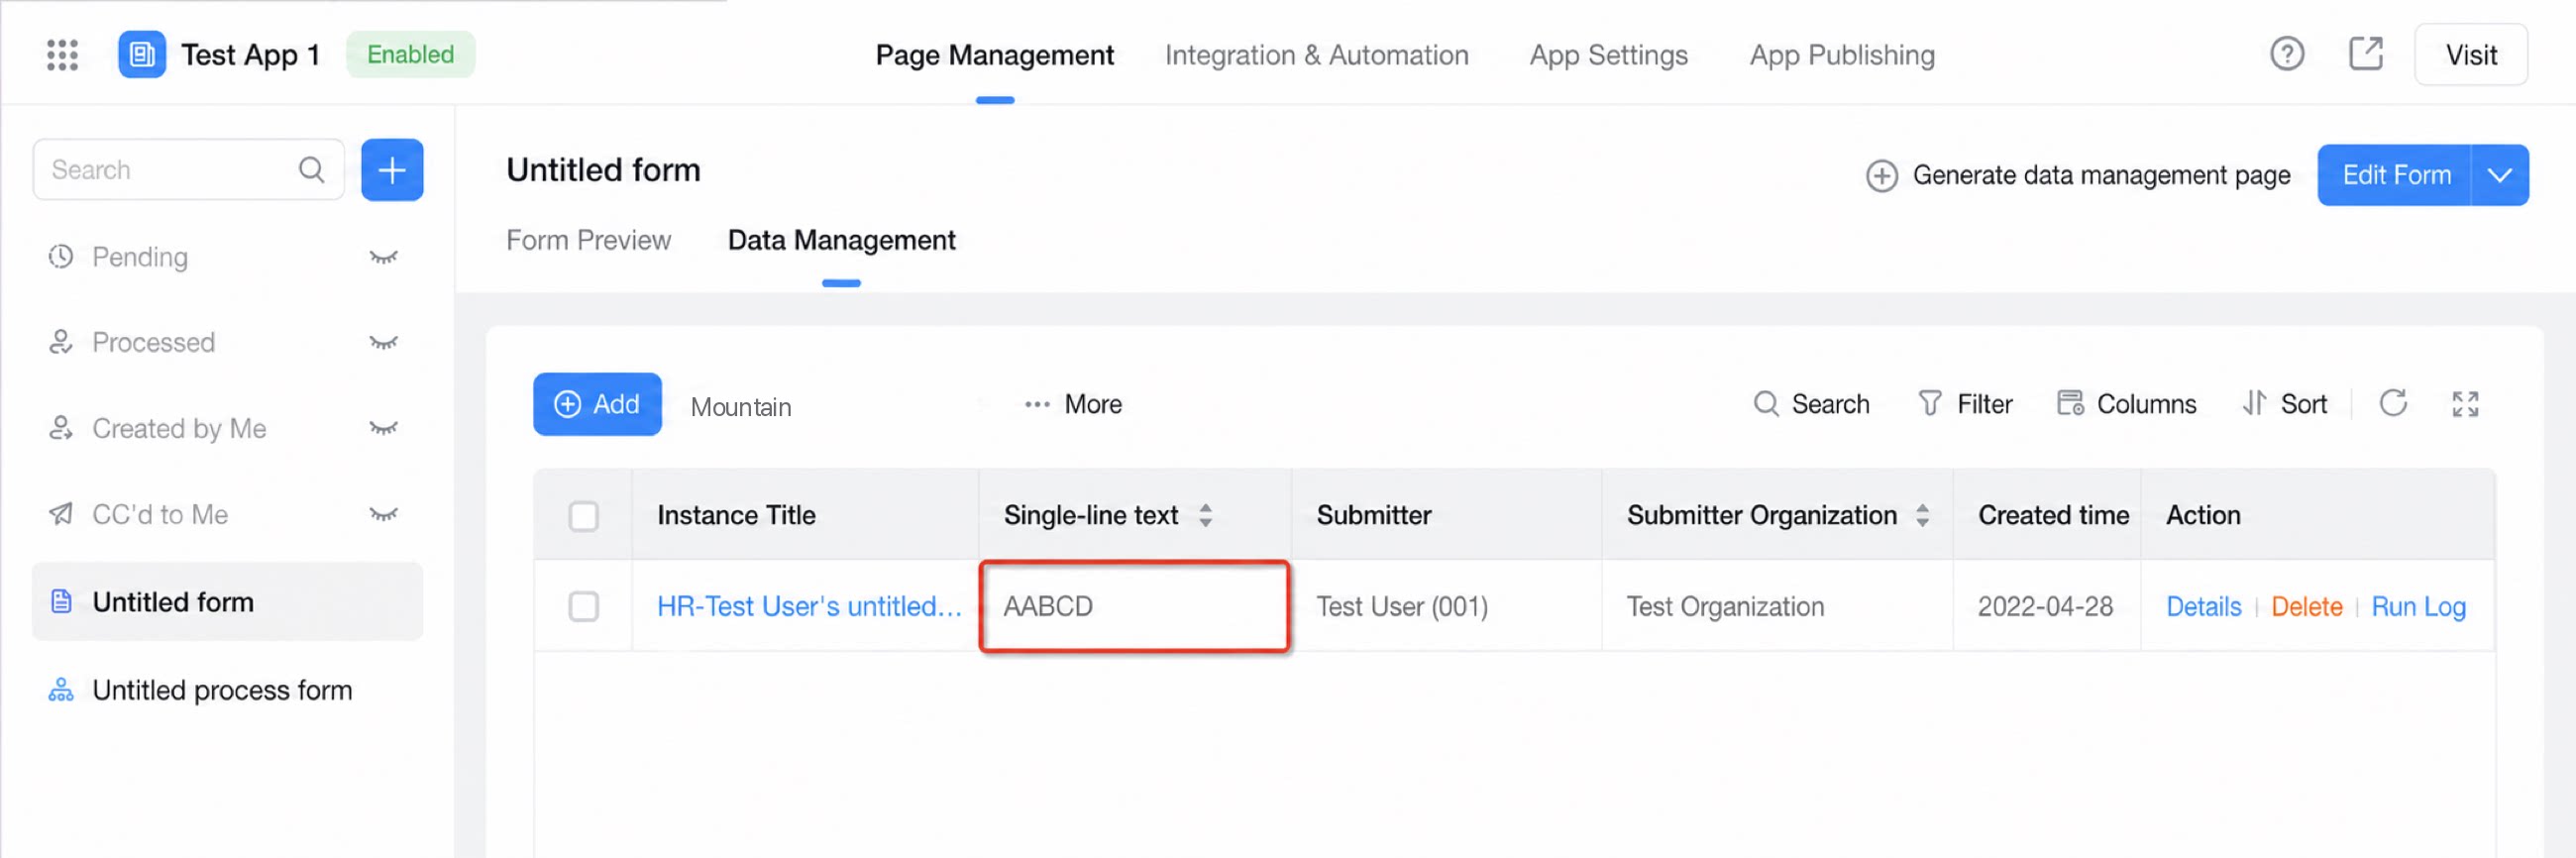Toggle visibility of Pending menu item
This screenshot has height=858, width=2576.
pyautogui.click(x=383, y=257)
